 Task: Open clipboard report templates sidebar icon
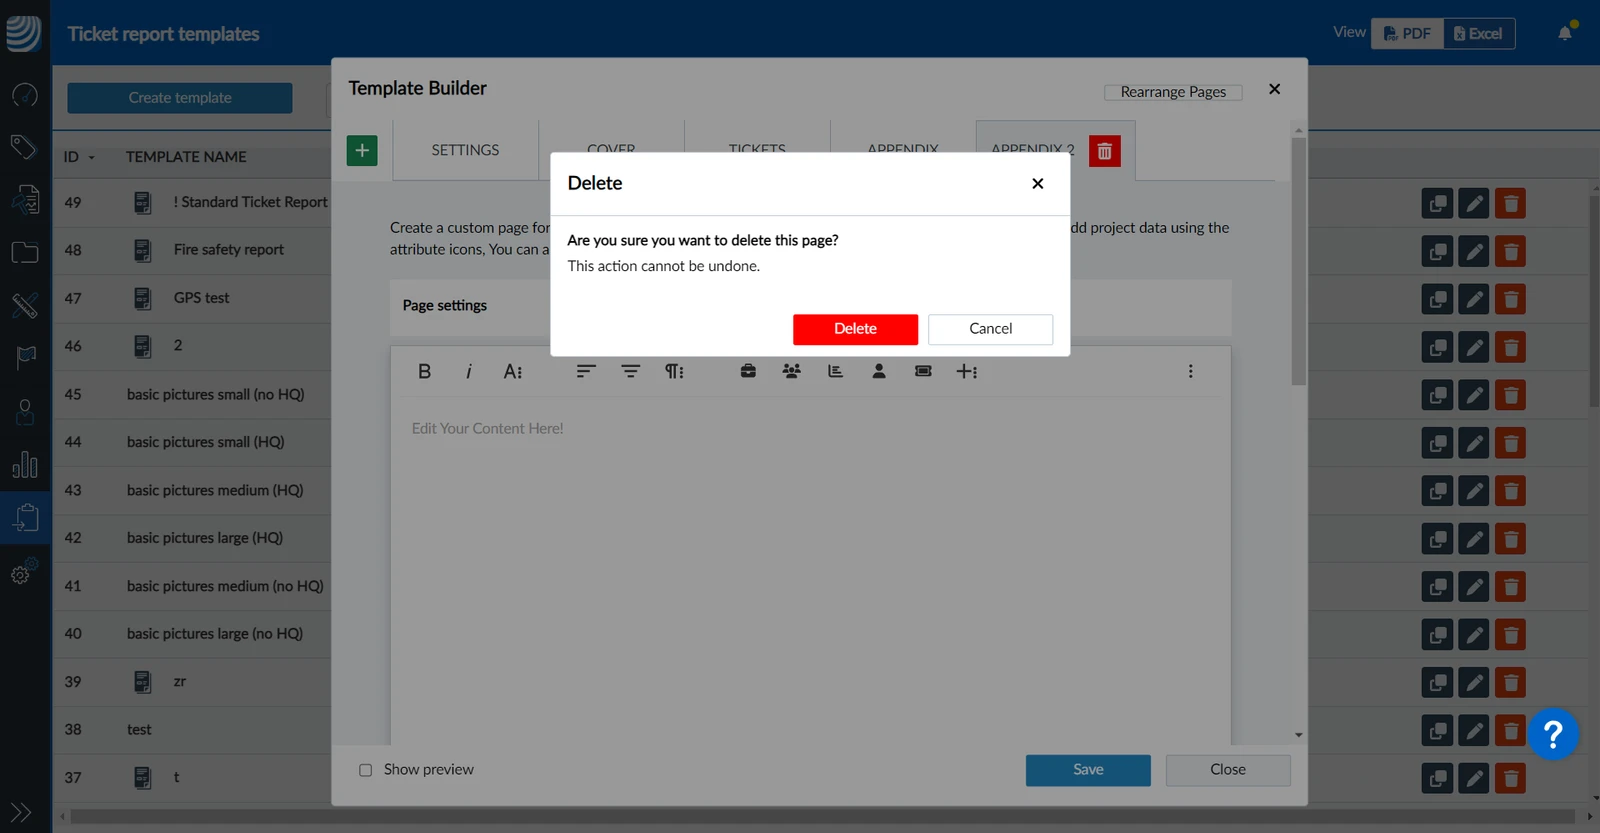pyautogui.click(x=26, y=517)
